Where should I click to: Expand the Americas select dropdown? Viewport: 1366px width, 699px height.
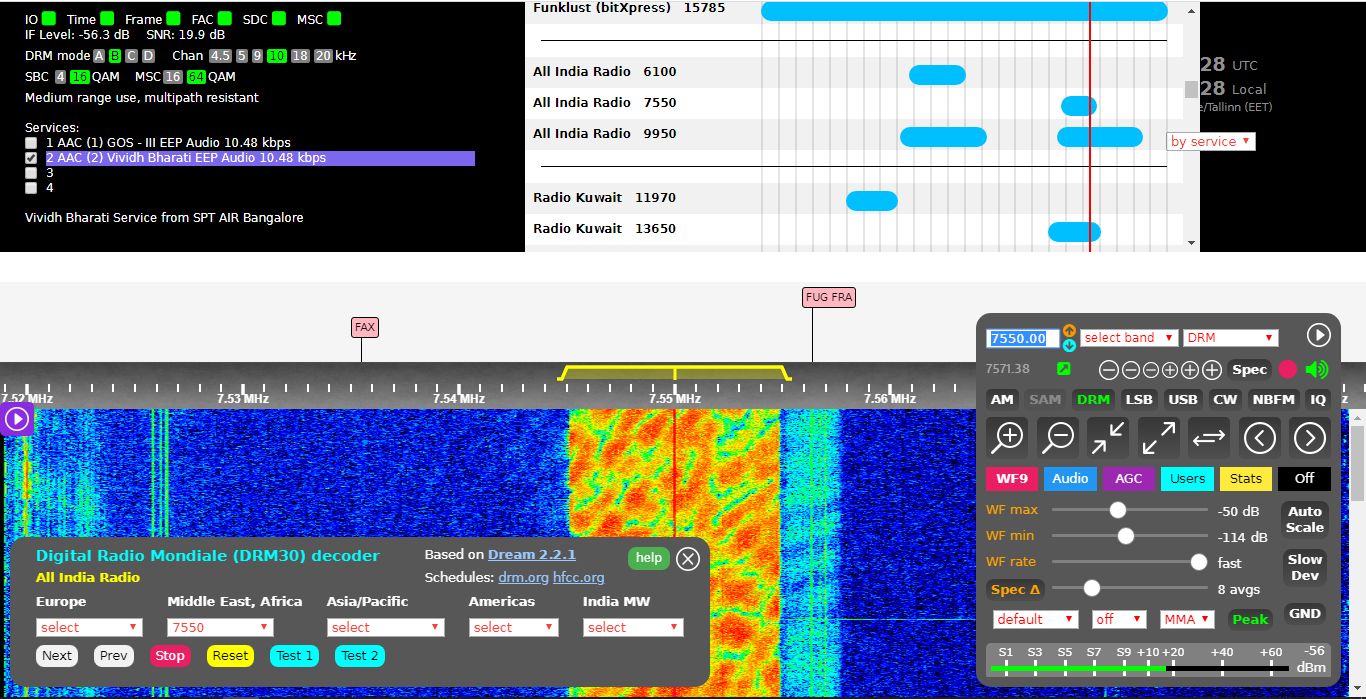(x=513, y=628)
